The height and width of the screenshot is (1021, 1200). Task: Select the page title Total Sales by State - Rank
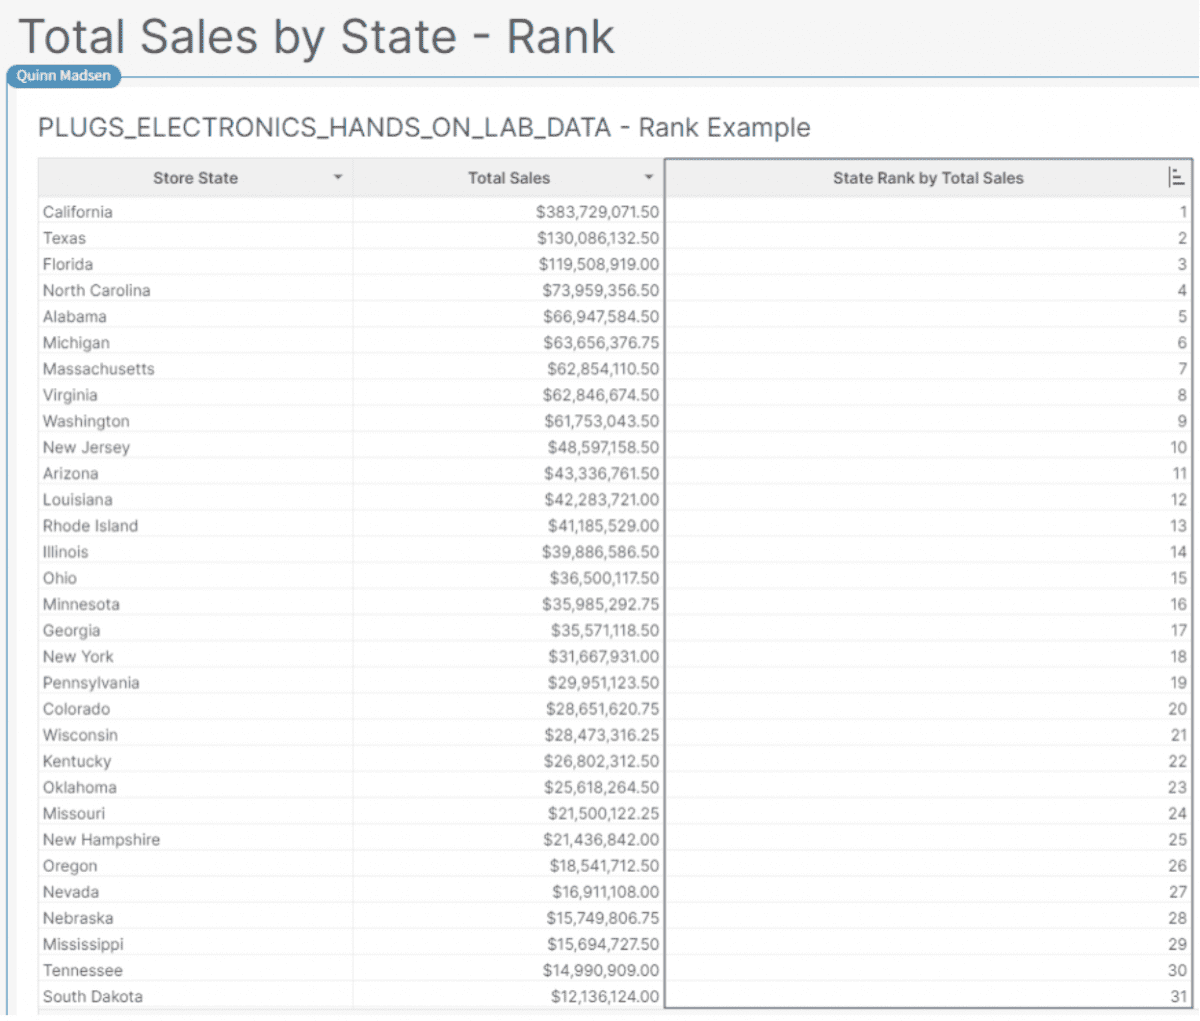[319, 36]
